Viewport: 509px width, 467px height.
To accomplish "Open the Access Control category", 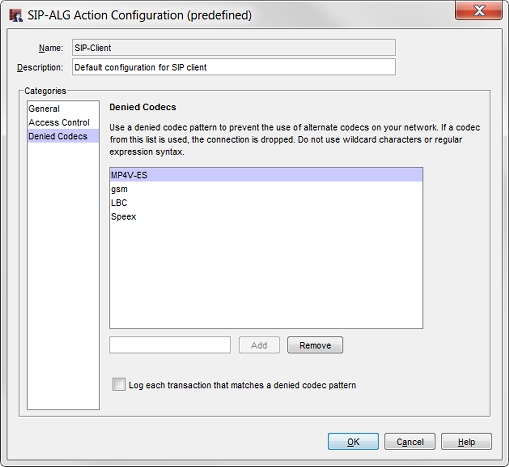I will 63,122.
